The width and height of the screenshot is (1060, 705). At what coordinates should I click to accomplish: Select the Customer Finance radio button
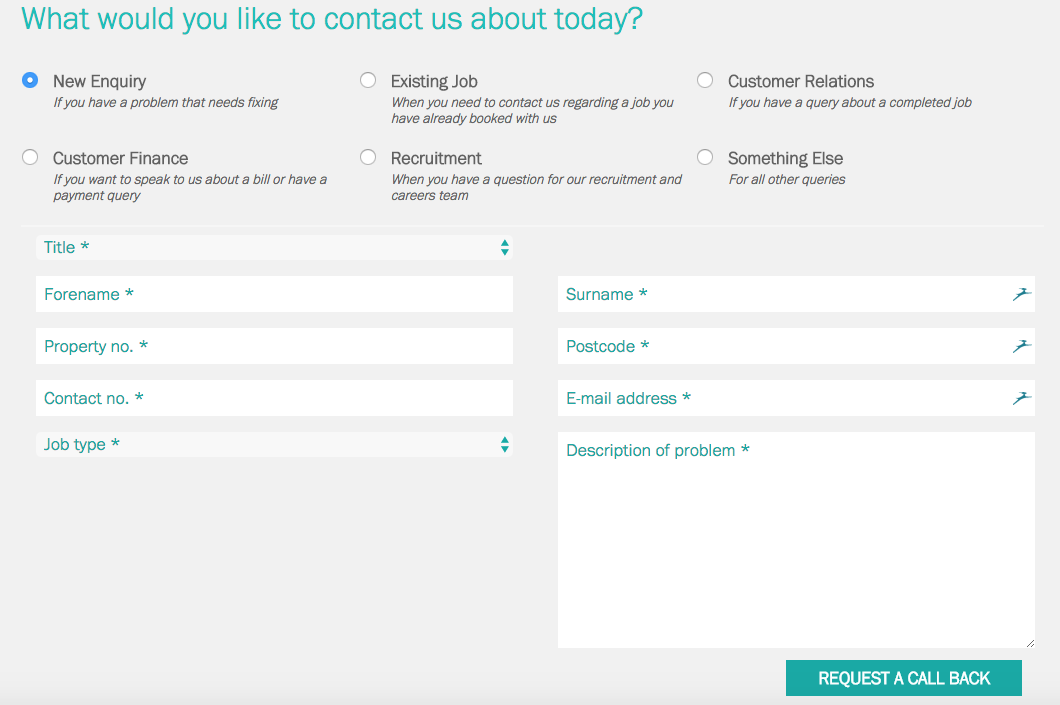click(x=30, y=157)
